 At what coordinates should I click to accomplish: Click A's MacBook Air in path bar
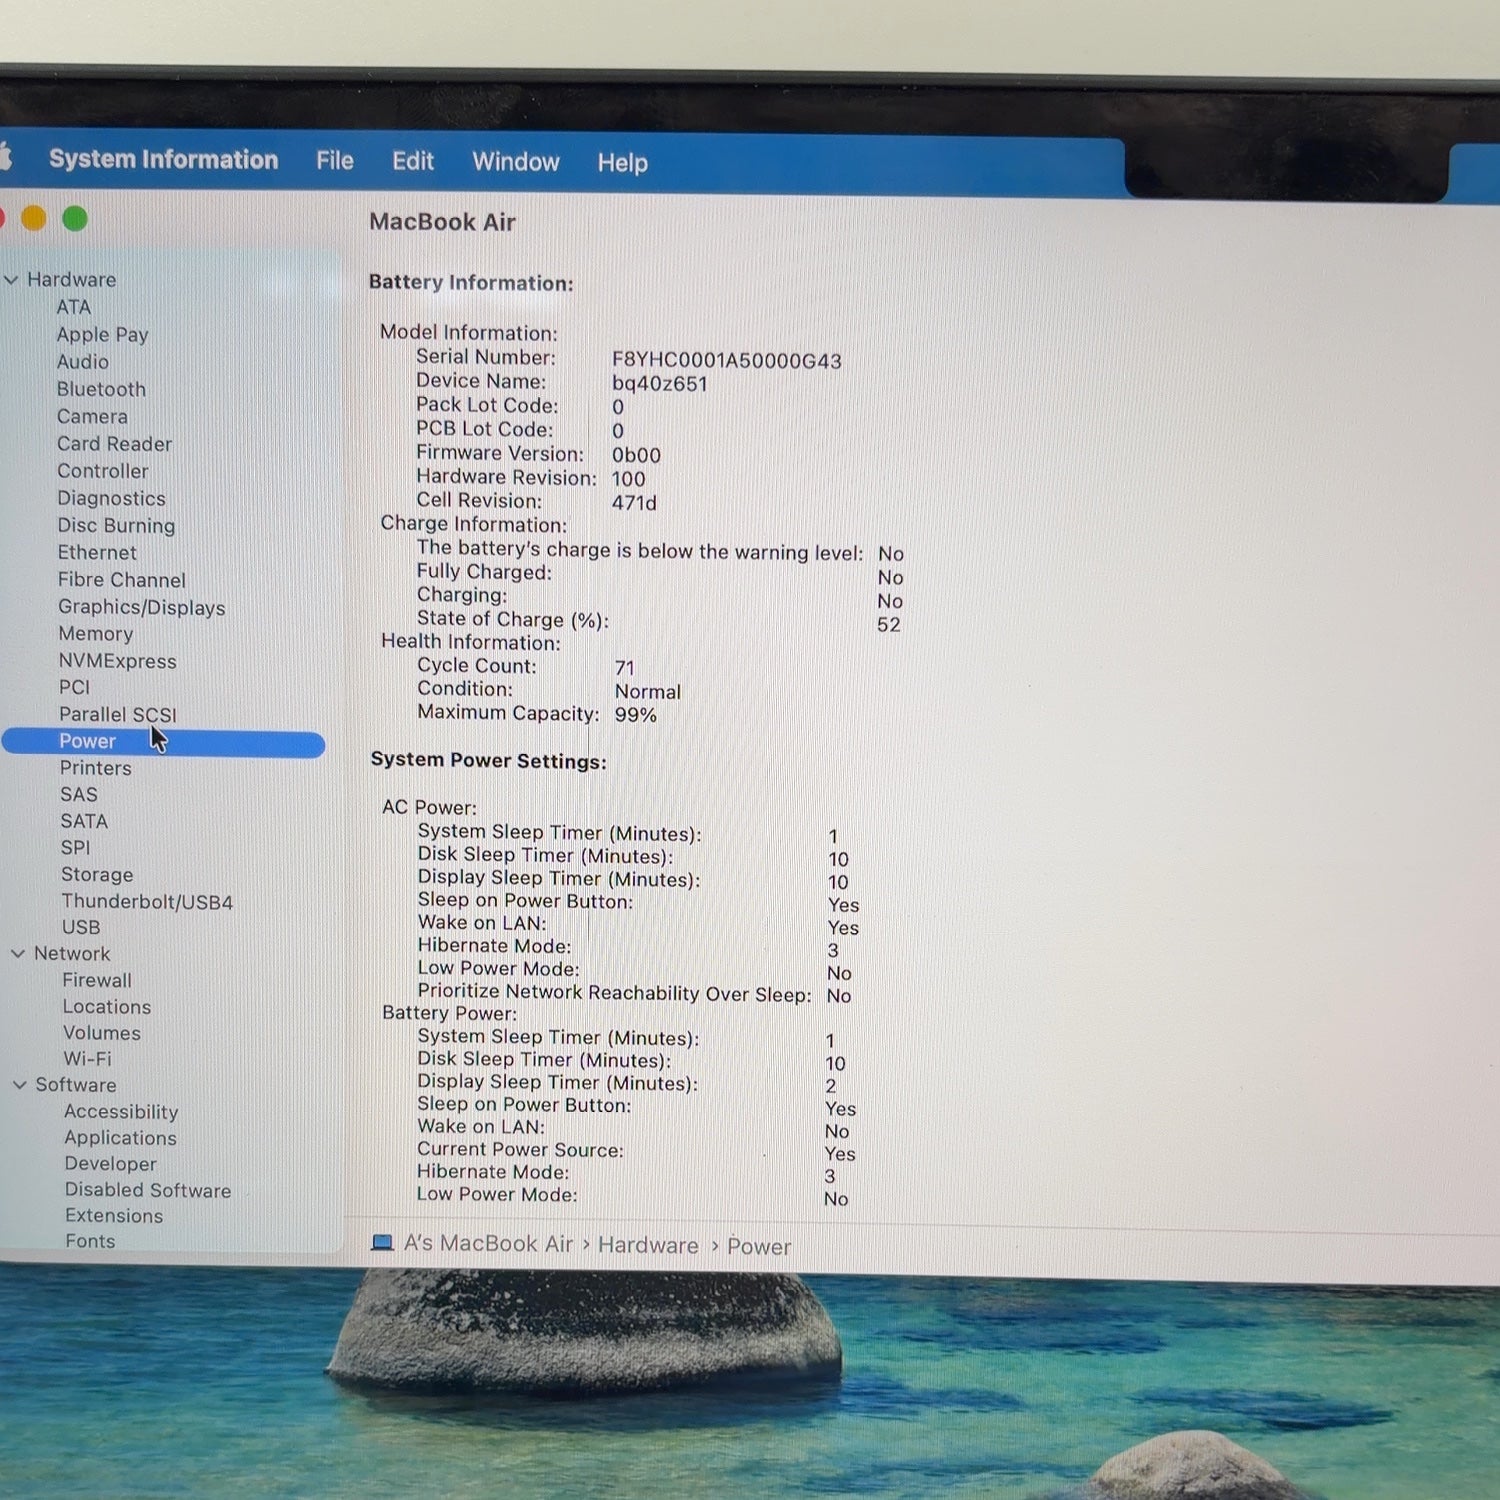(488, 1243)
